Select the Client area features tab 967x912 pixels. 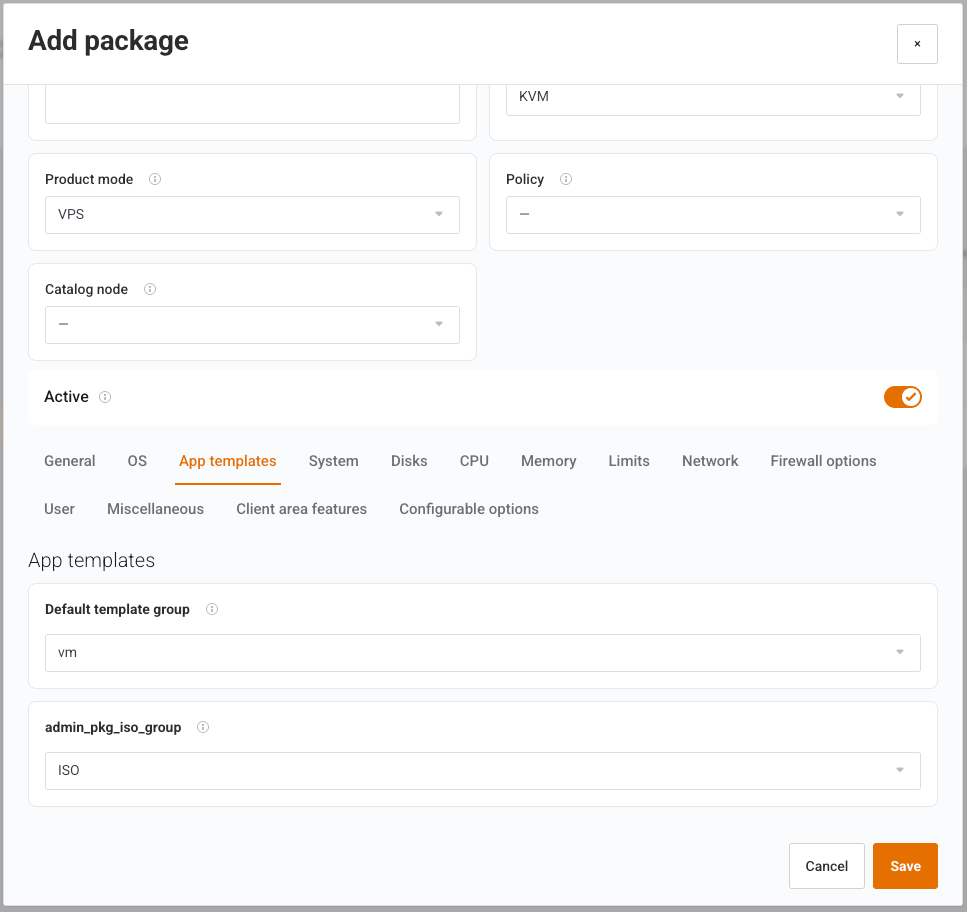302,509
